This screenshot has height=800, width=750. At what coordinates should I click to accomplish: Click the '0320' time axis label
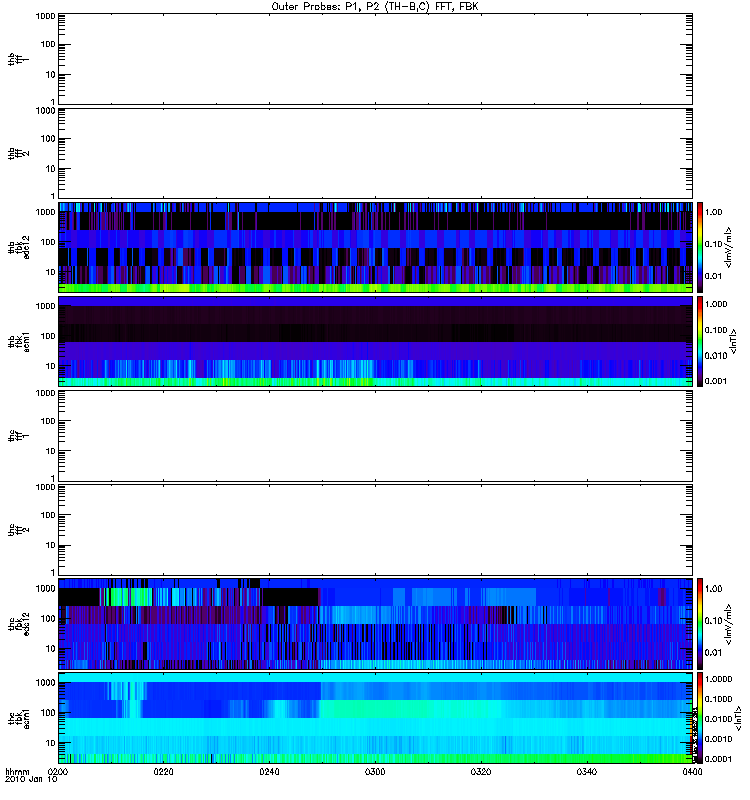(481, 772)
